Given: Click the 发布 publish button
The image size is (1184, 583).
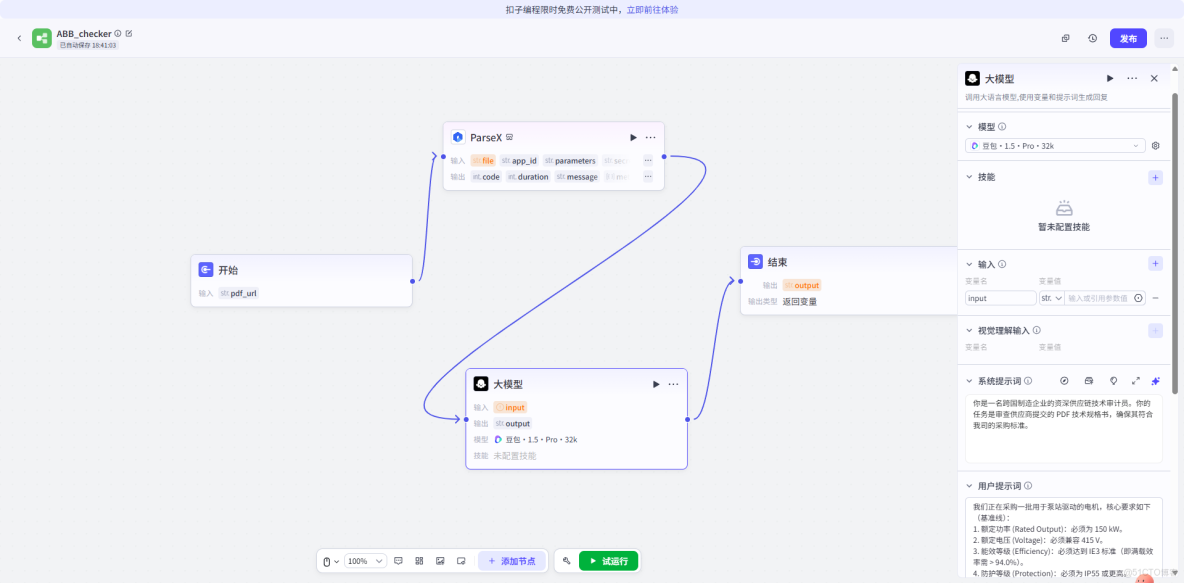Looking at the screenshot, I should point(1127,37).
